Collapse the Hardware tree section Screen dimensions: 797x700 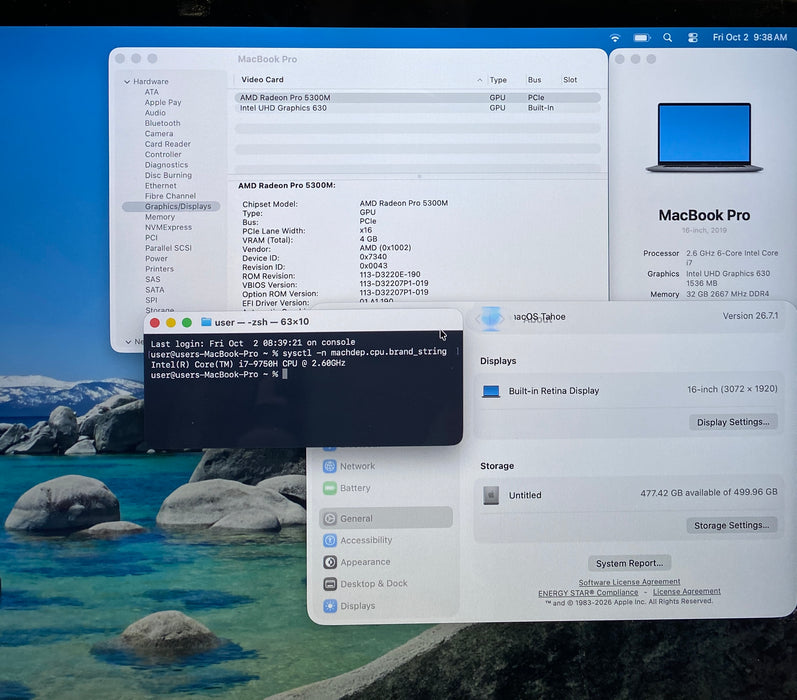[x=127, y=81]
